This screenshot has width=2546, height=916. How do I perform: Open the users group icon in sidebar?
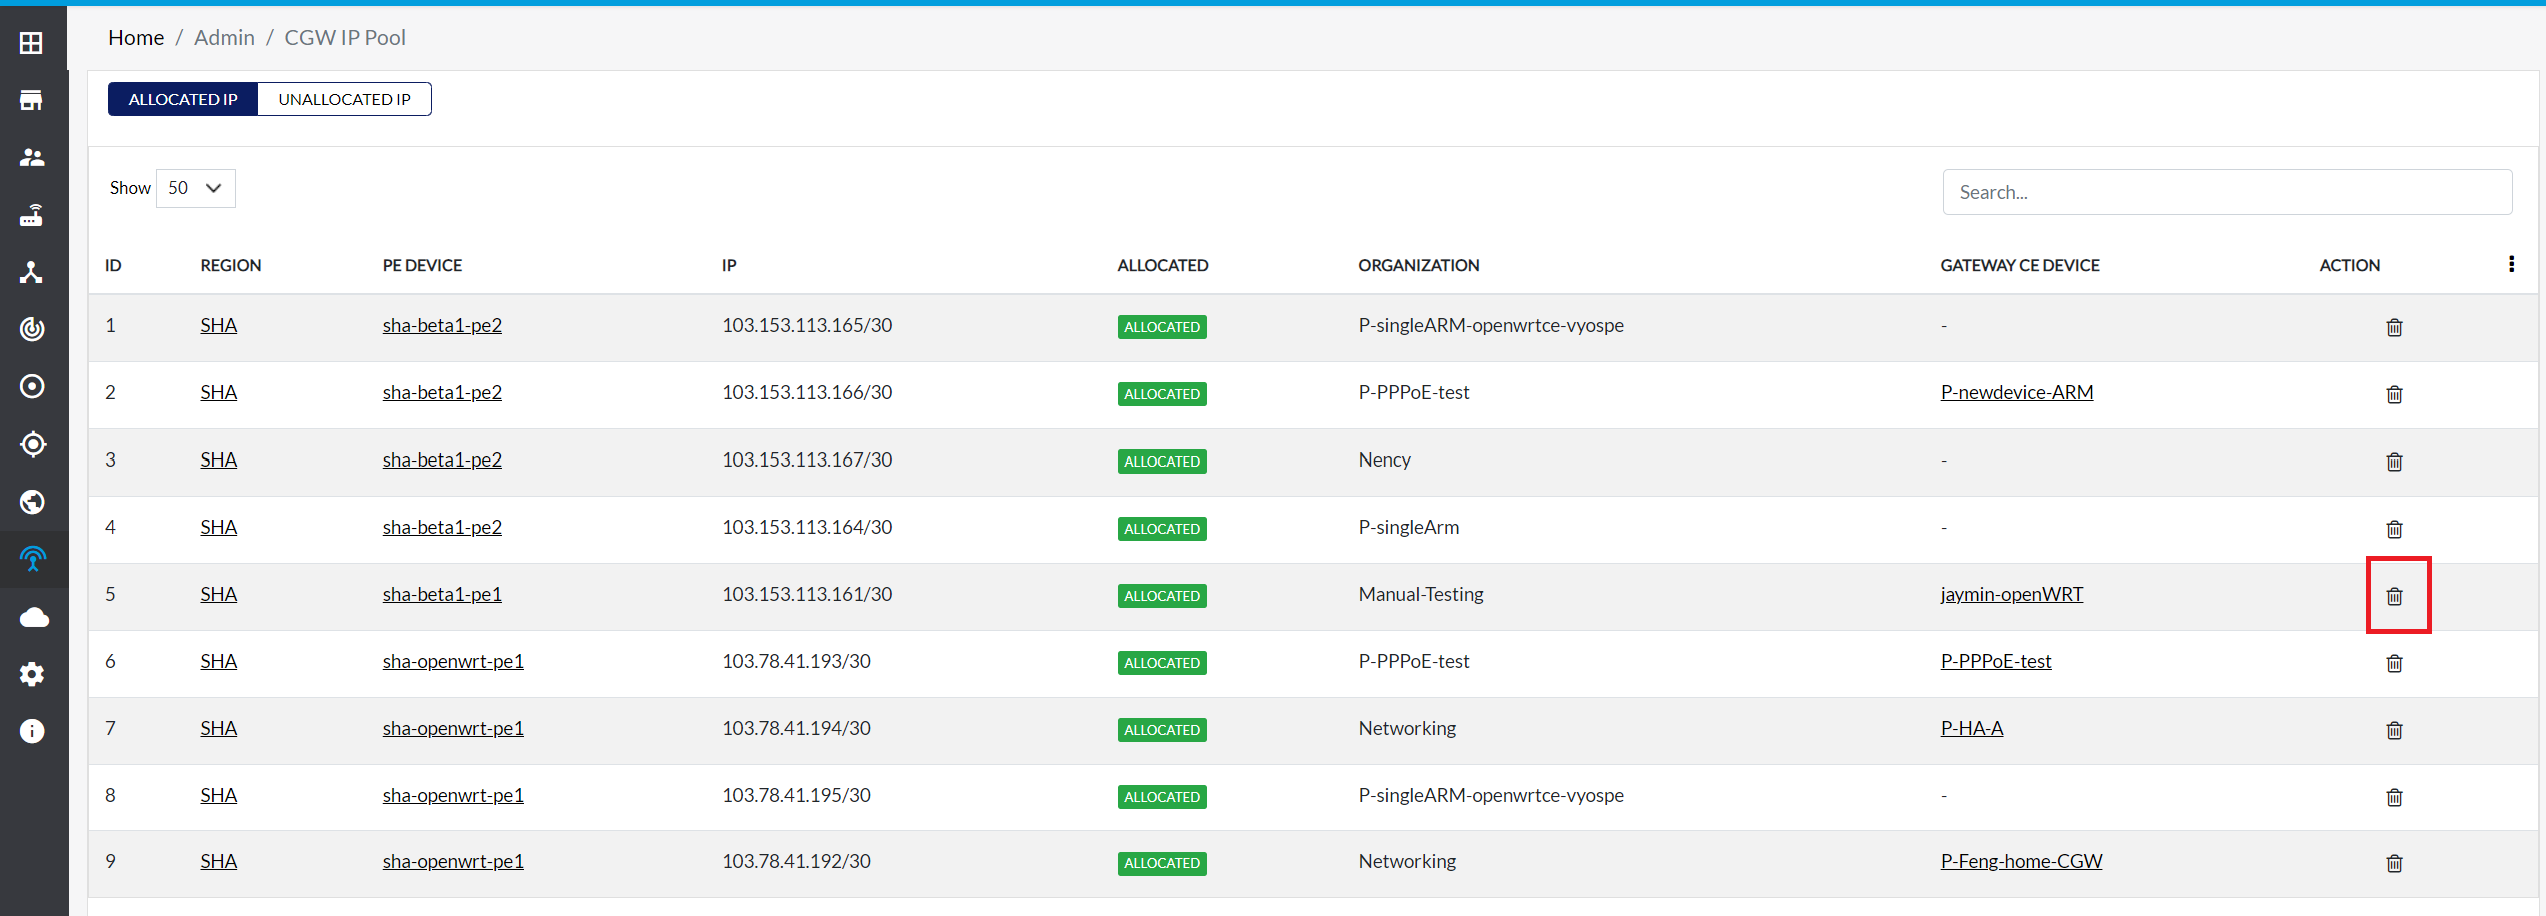click(x=32, y=157)
